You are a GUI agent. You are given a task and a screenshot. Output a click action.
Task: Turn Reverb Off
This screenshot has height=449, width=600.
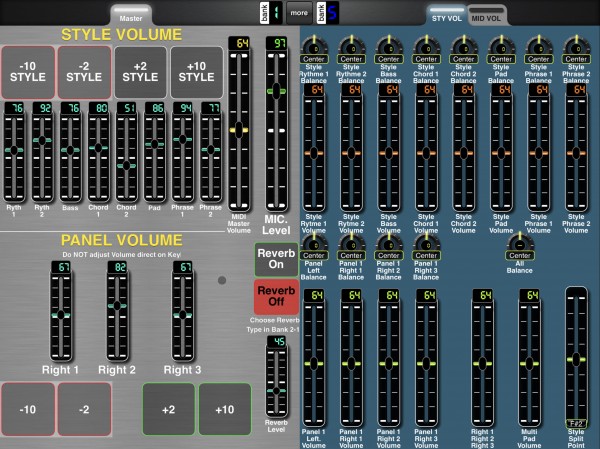[276, 296]
